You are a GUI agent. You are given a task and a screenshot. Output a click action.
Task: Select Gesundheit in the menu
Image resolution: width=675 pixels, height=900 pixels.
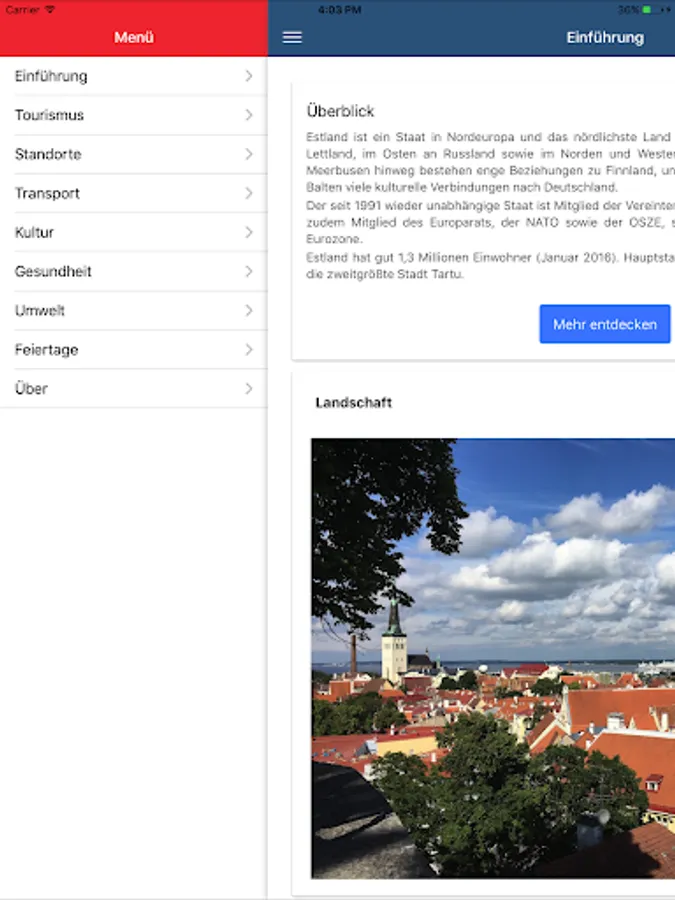pos(134,271)
